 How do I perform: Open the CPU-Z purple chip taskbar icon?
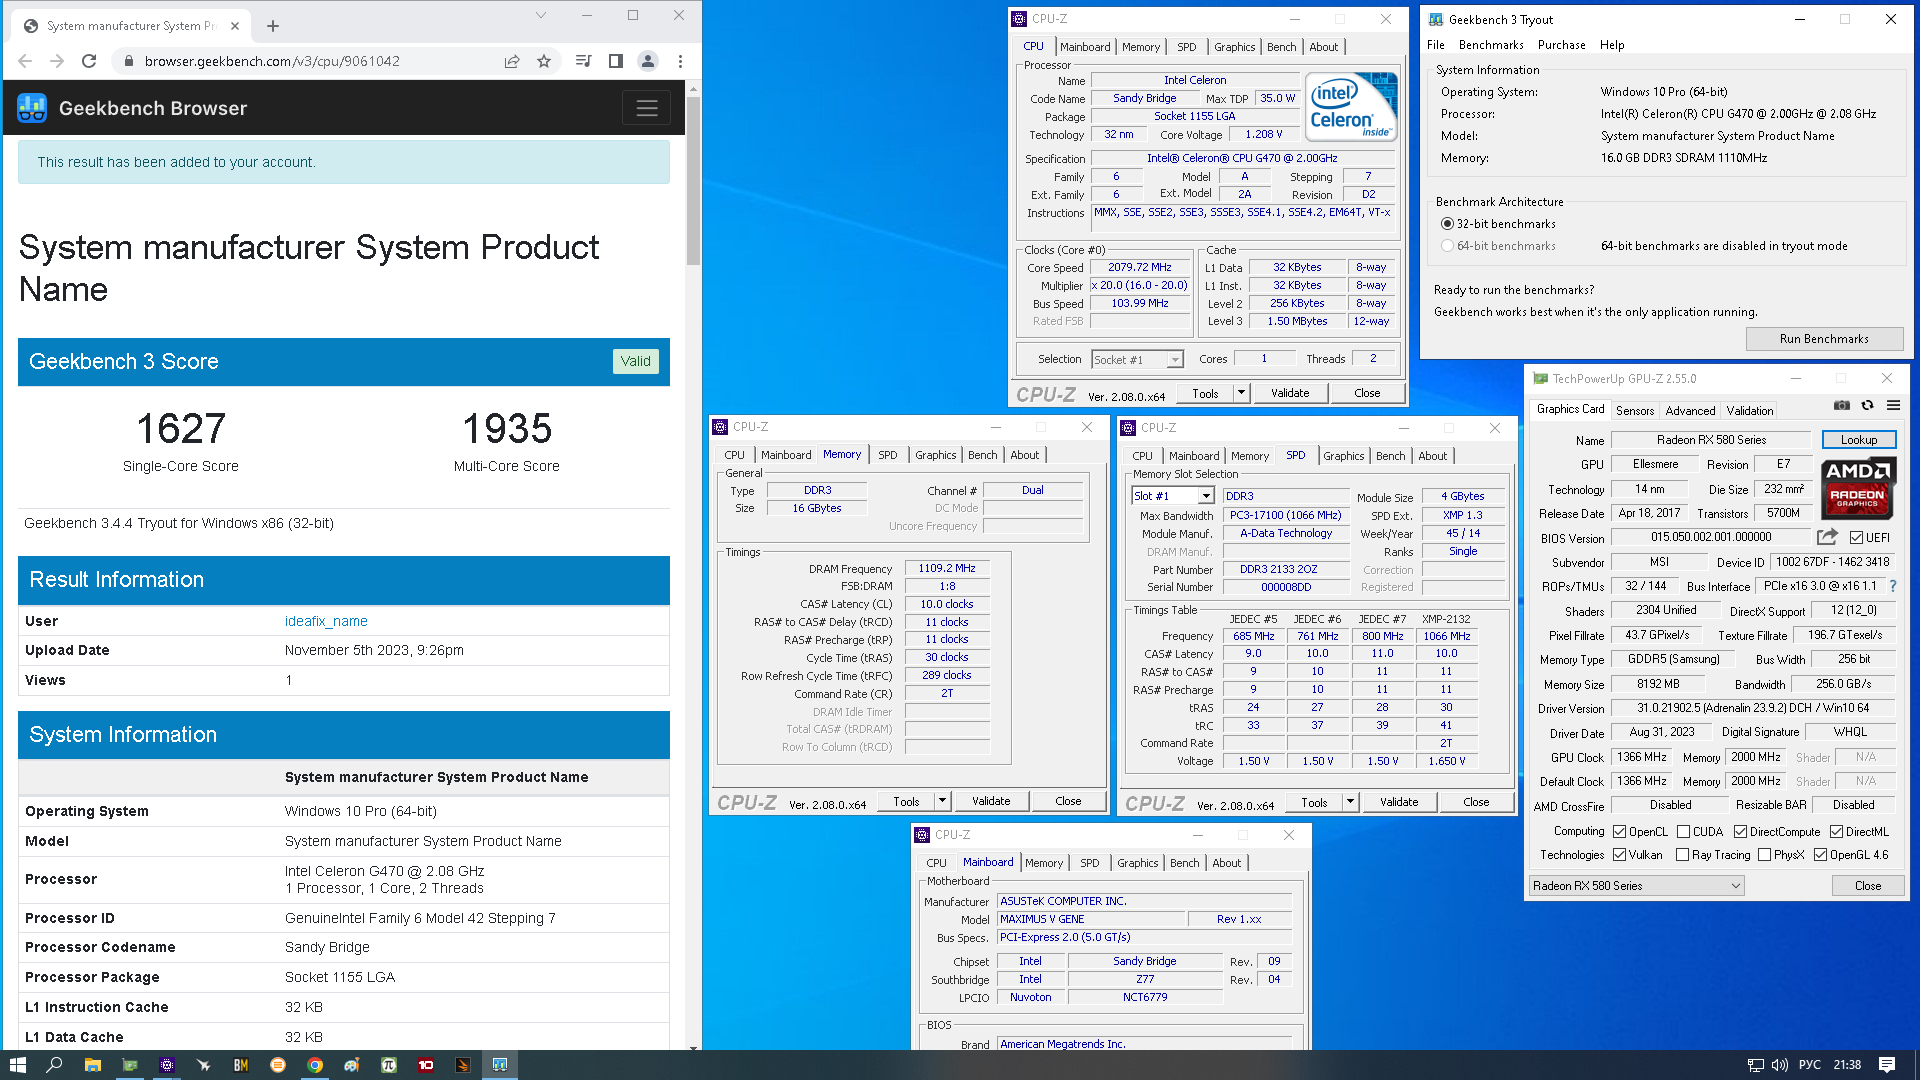167,1065
